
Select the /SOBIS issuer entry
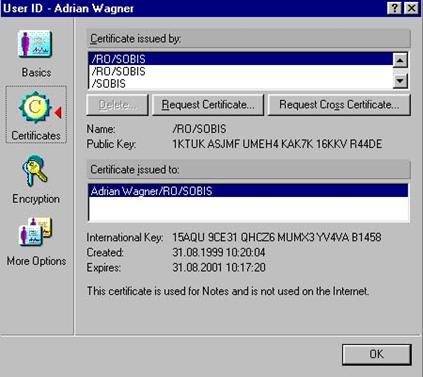(240, 83)
